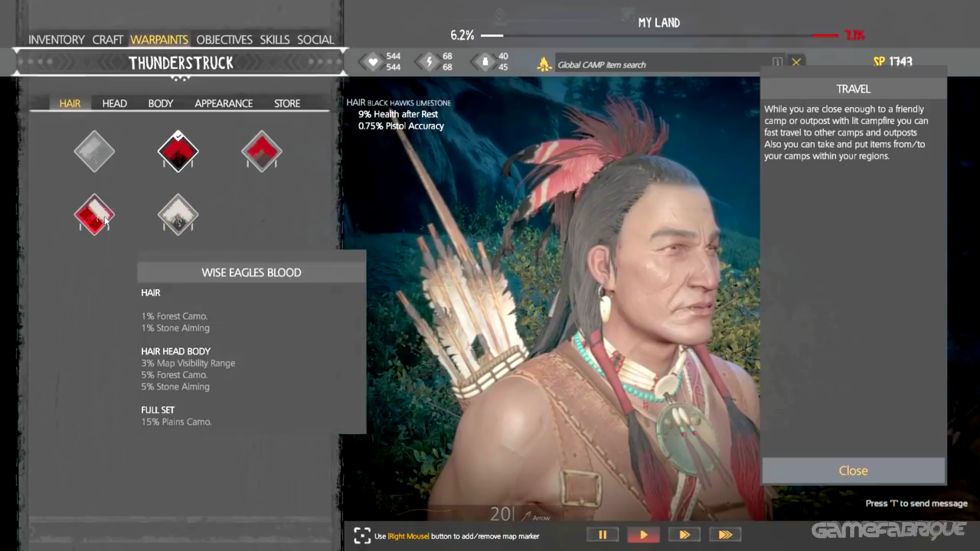Viewport: 980px width, 551px height.
Task: Set time to double fast-forward speed
Action: (684, 535)
